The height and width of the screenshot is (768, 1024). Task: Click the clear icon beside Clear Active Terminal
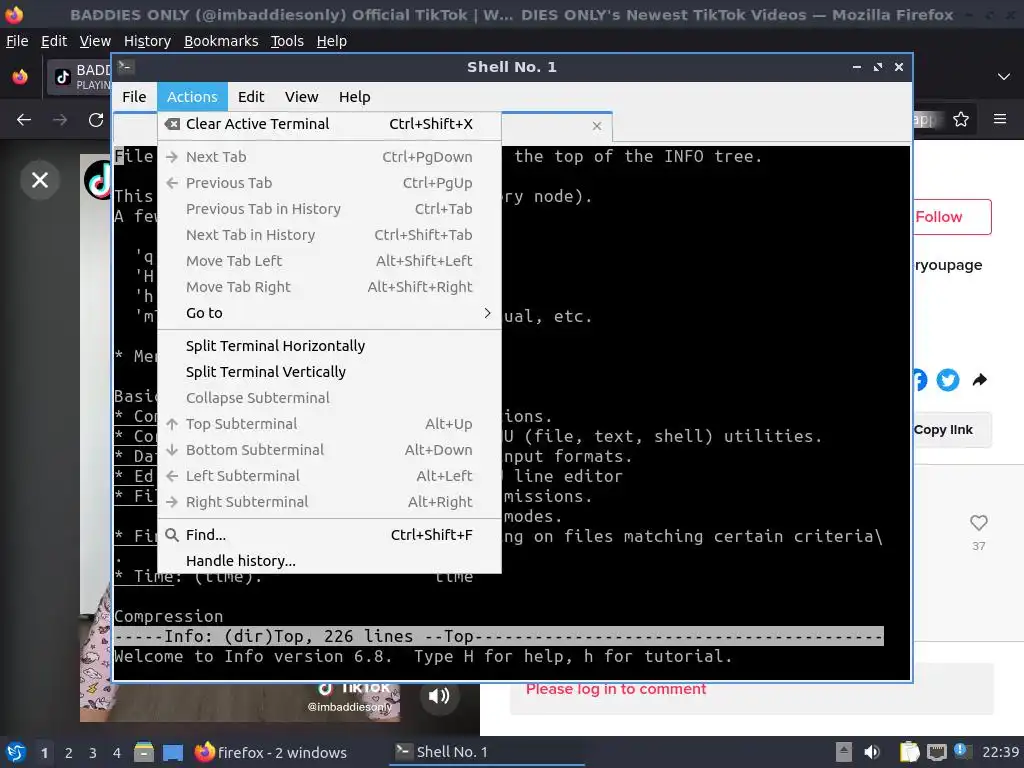click(172, 124)
